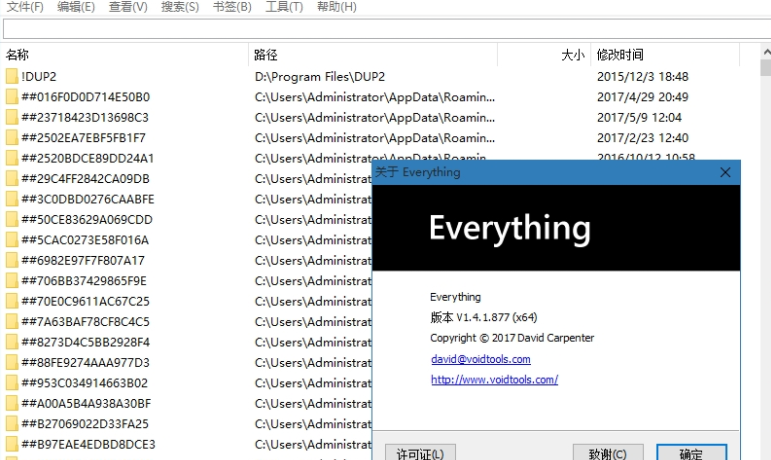Select the ##953C034914663B02 folder name

[85, 383]
